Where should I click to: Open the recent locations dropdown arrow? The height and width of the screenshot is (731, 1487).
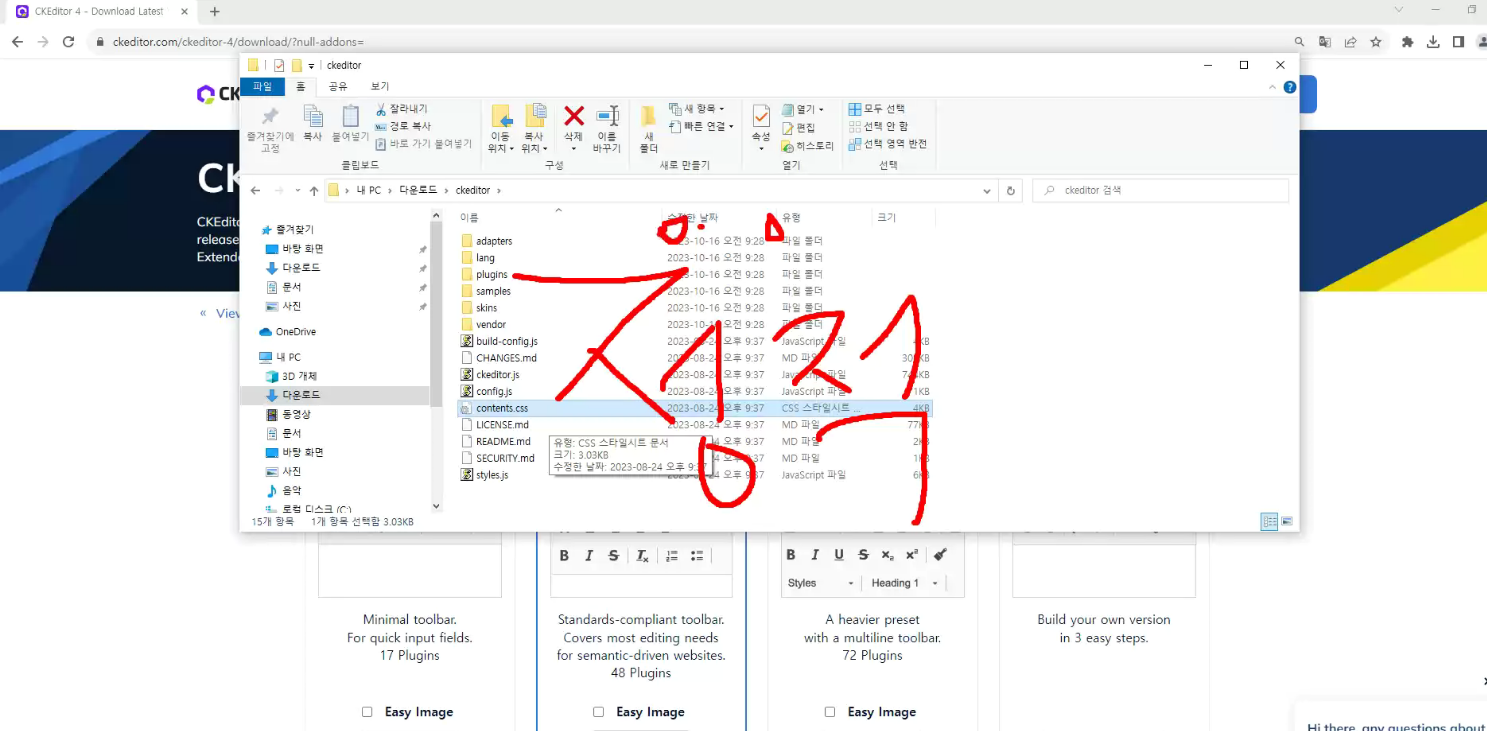pos(297,190)
